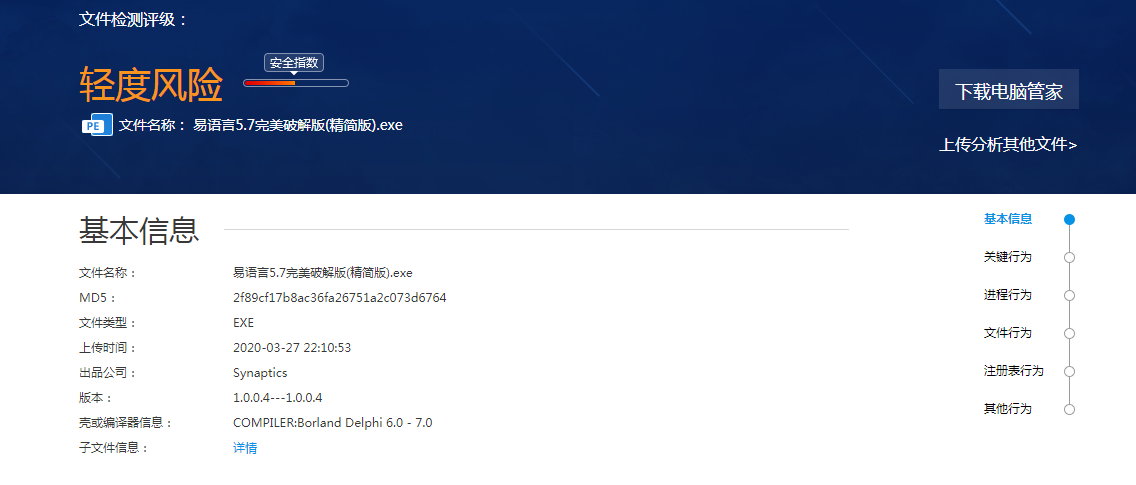Click the timeline dot beside 进程行为

tap(1069, 296)
